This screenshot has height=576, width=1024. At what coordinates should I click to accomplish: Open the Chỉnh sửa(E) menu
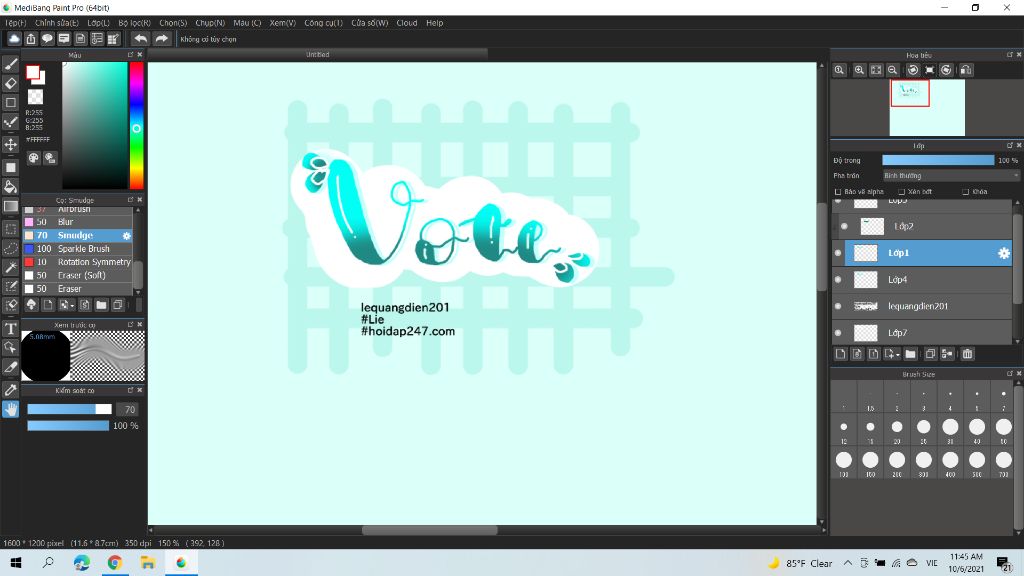click(56, 23)
